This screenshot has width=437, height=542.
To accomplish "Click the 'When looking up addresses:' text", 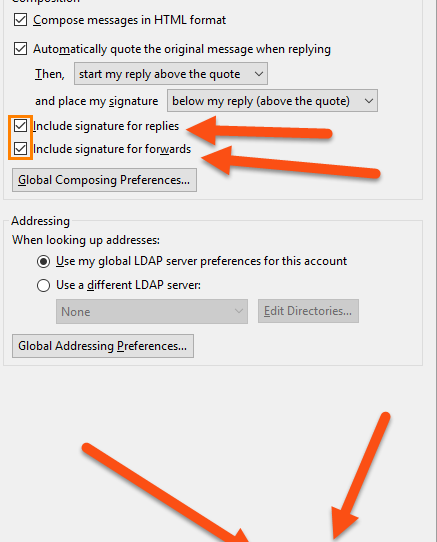I will [x=86, y=240].
